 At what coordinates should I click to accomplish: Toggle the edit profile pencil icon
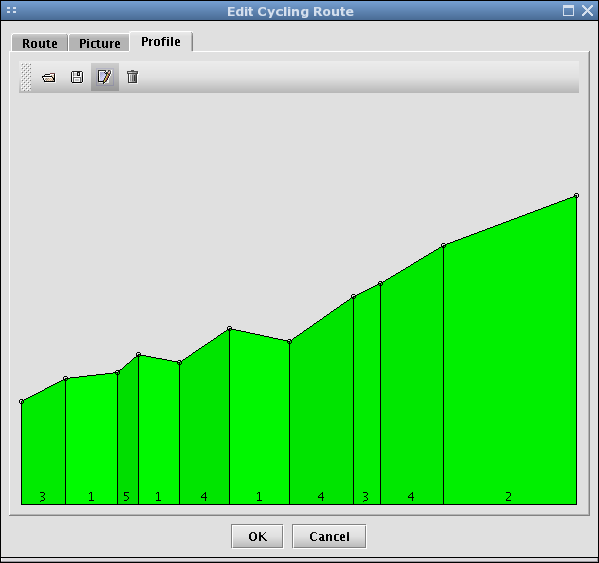pos(105,77)
